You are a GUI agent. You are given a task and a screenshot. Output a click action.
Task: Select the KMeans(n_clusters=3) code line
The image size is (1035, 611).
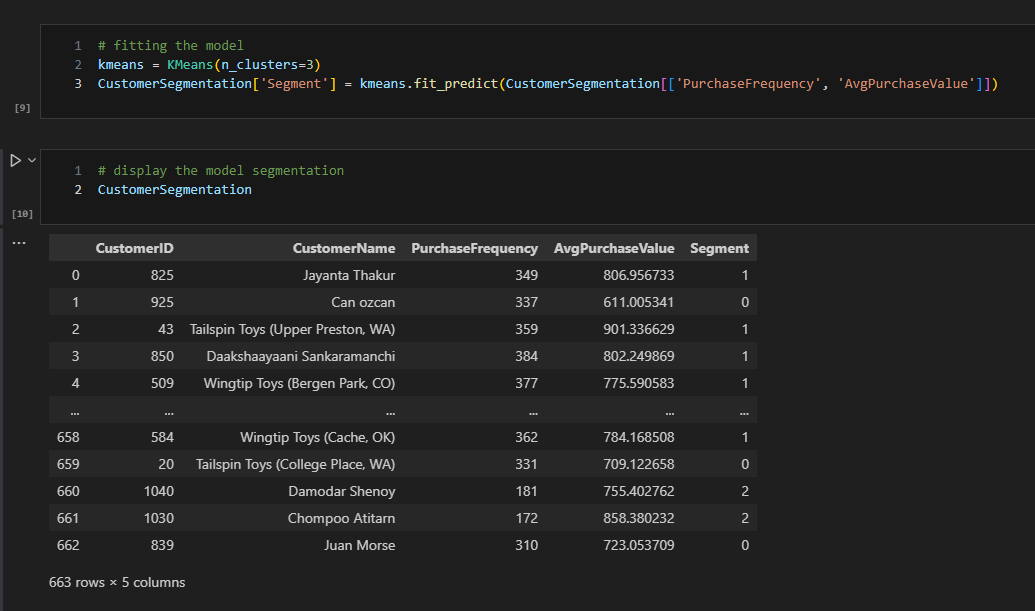click(x=209, y=65)
